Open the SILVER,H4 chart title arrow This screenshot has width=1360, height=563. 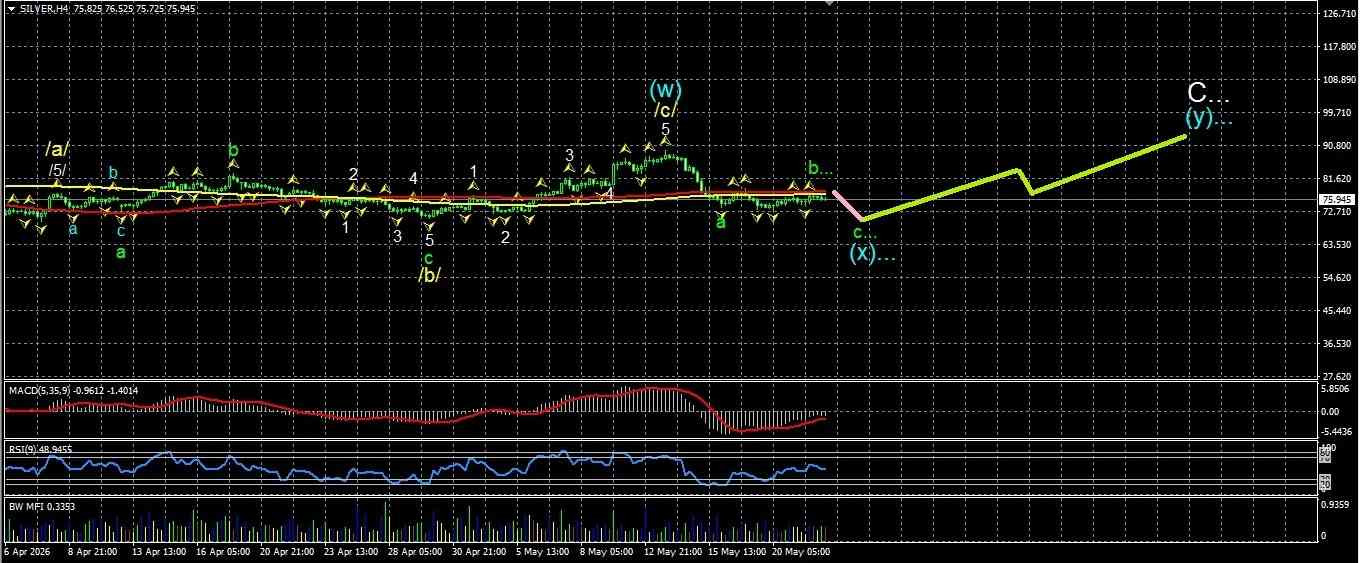tap(10, 8)
